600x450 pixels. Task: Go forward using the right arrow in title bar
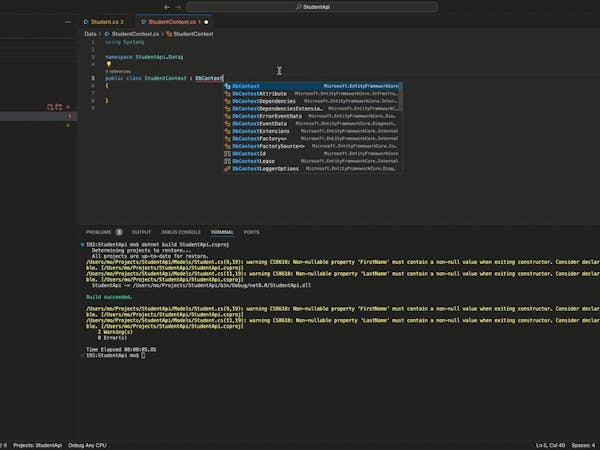(x=178, y=7)
